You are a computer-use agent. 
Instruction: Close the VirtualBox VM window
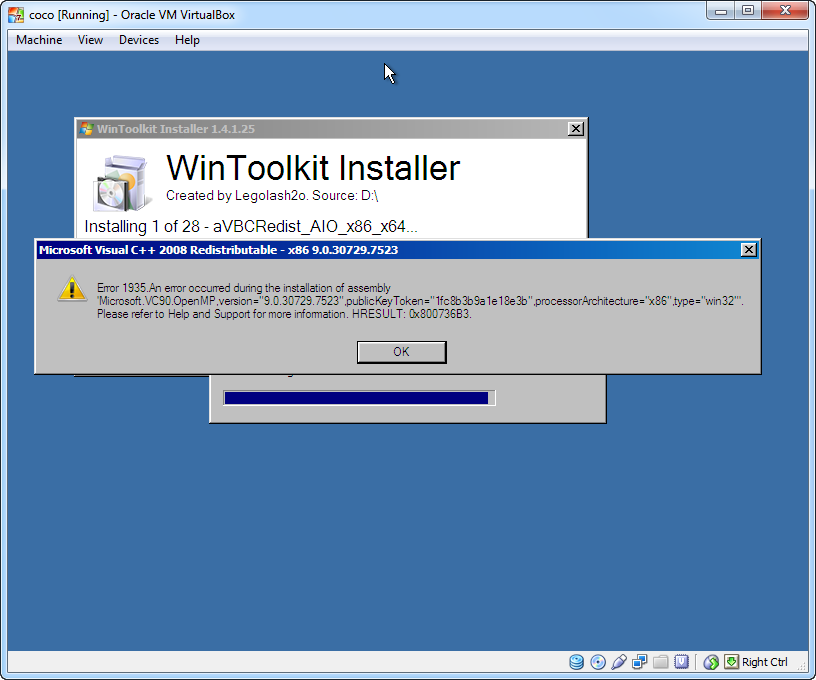pyautogui.click(x=785, y=11)
